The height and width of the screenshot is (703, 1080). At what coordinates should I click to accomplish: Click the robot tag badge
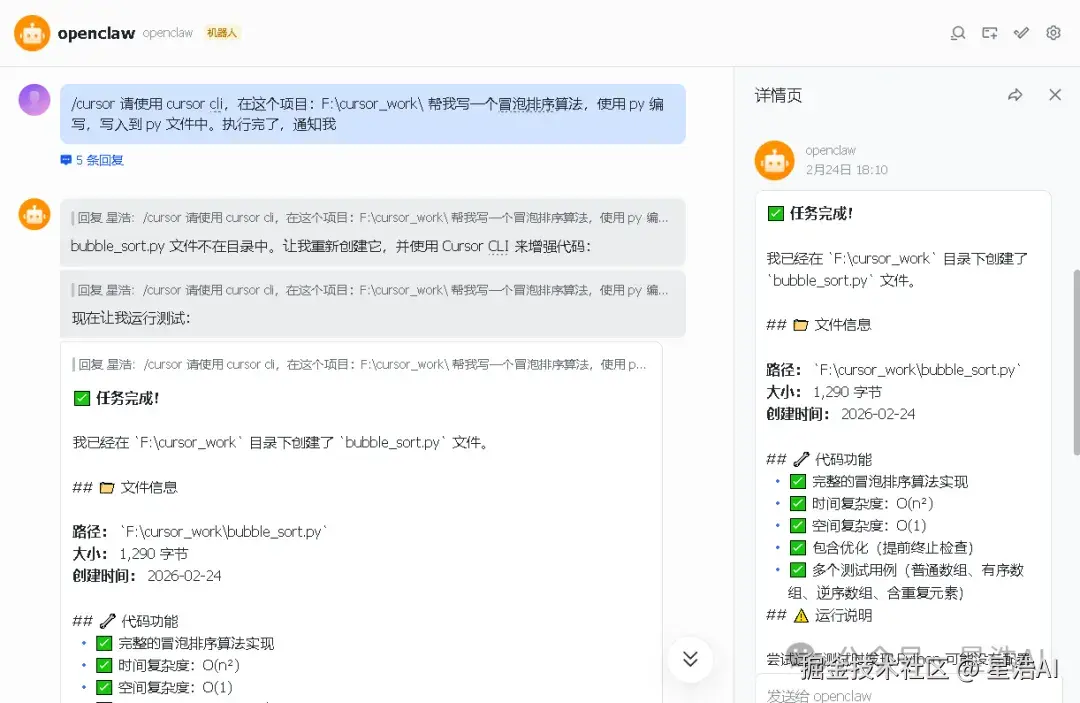click(x=222, y=33)
